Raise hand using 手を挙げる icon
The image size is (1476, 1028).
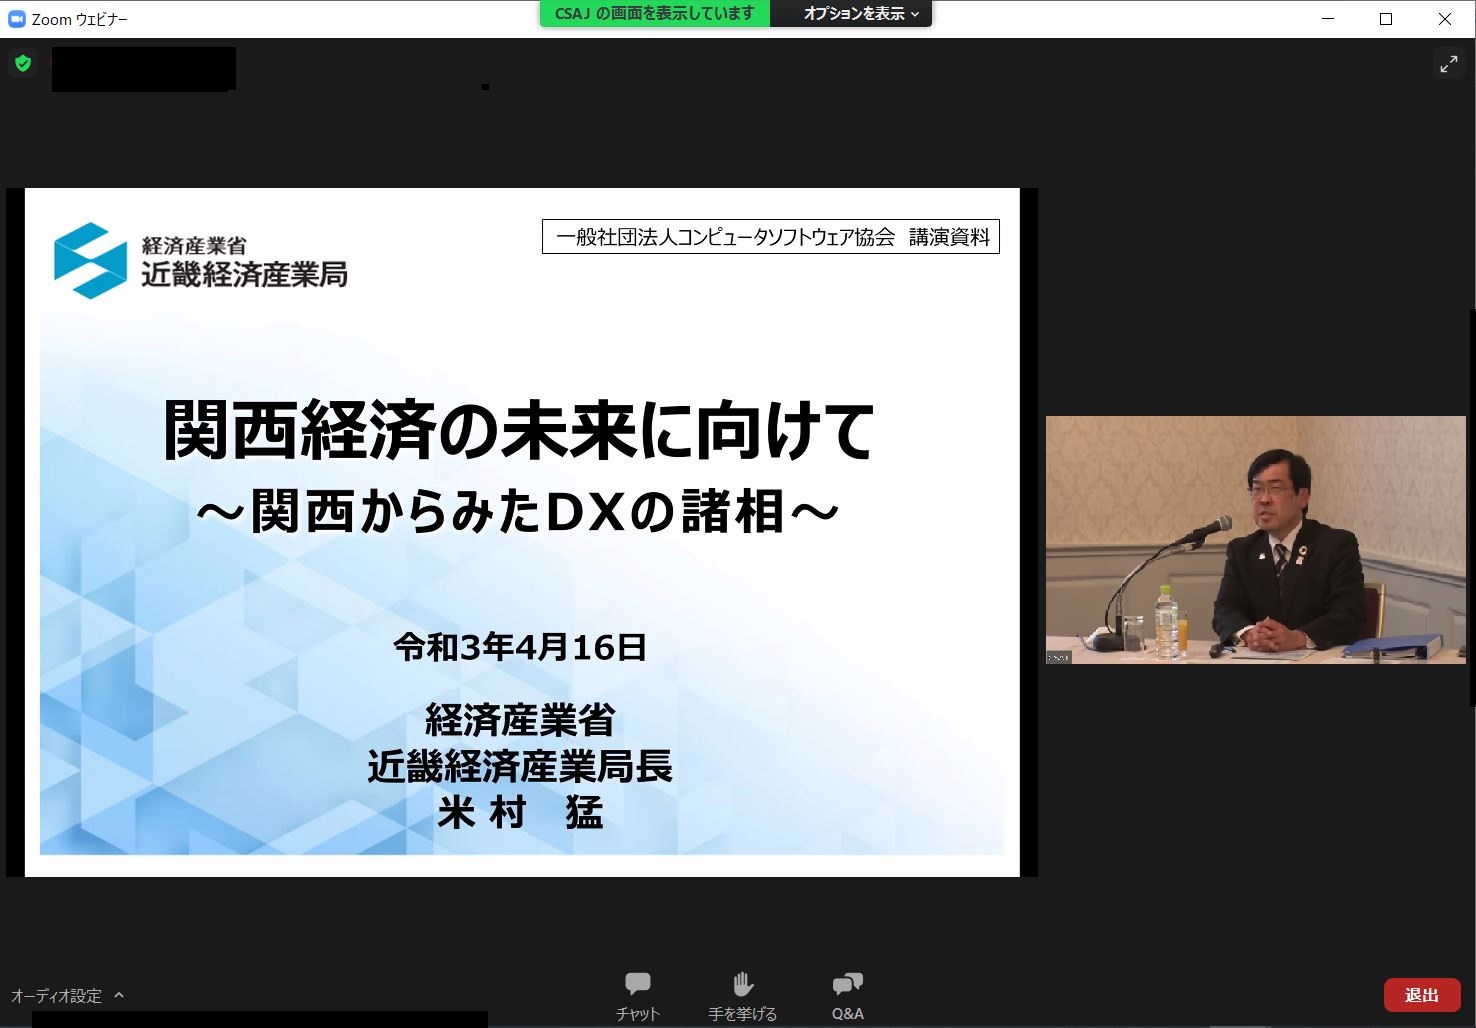pyautogui.click(x=742, y=995)
